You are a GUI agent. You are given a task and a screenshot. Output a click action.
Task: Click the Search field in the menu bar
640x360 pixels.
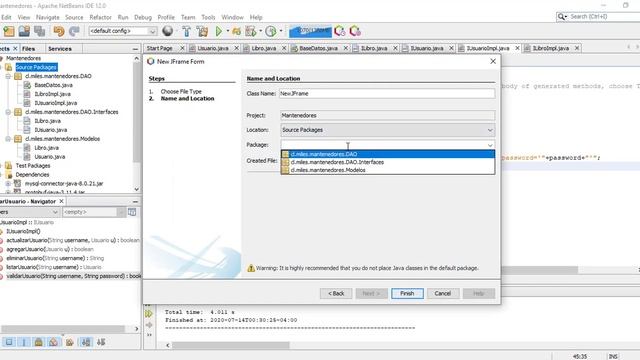[603, 17]
